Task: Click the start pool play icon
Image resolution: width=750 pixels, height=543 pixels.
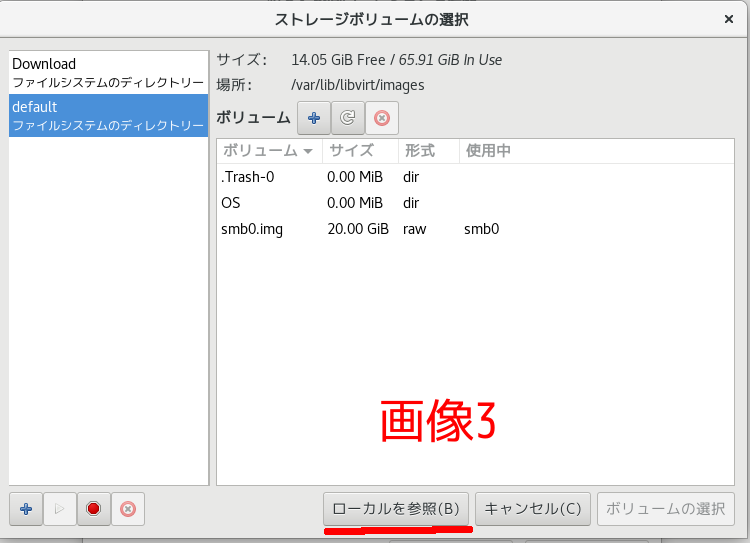Action: pos(60,509)
